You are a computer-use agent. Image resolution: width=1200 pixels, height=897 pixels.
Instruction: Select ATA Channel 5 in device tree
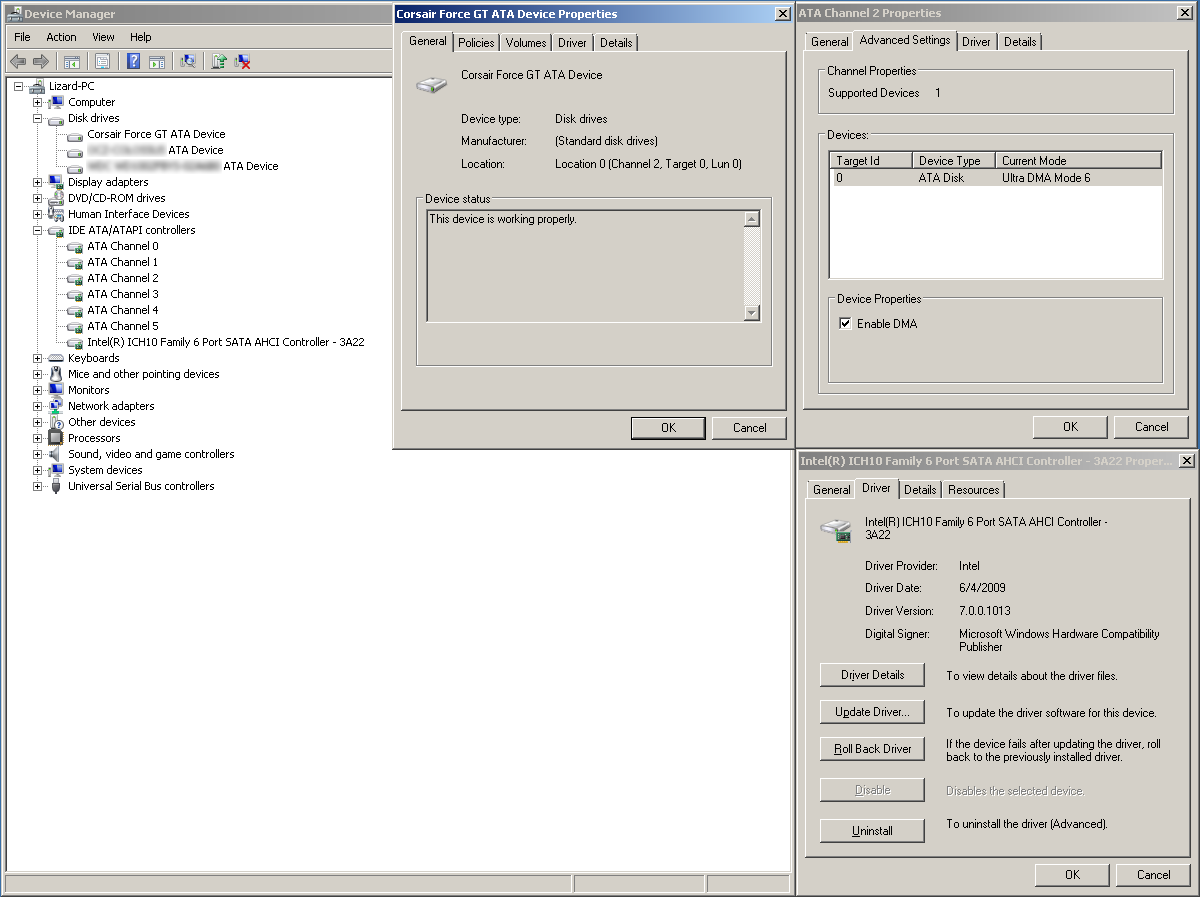tap(123, 326)
